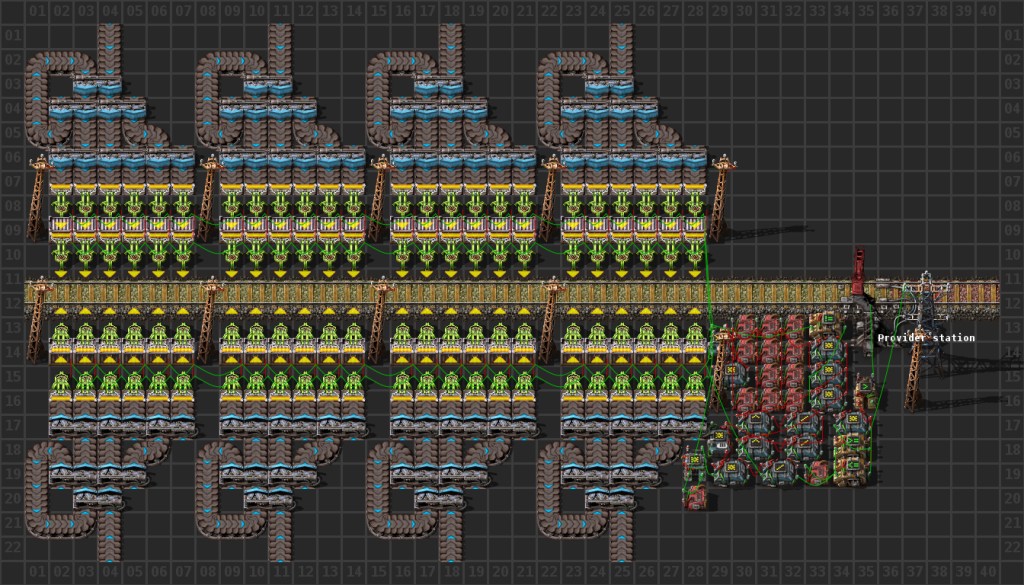Select the blue splitter at columns 03-04, row 03
Screen dimensions: 1024x585
(97, 86)
